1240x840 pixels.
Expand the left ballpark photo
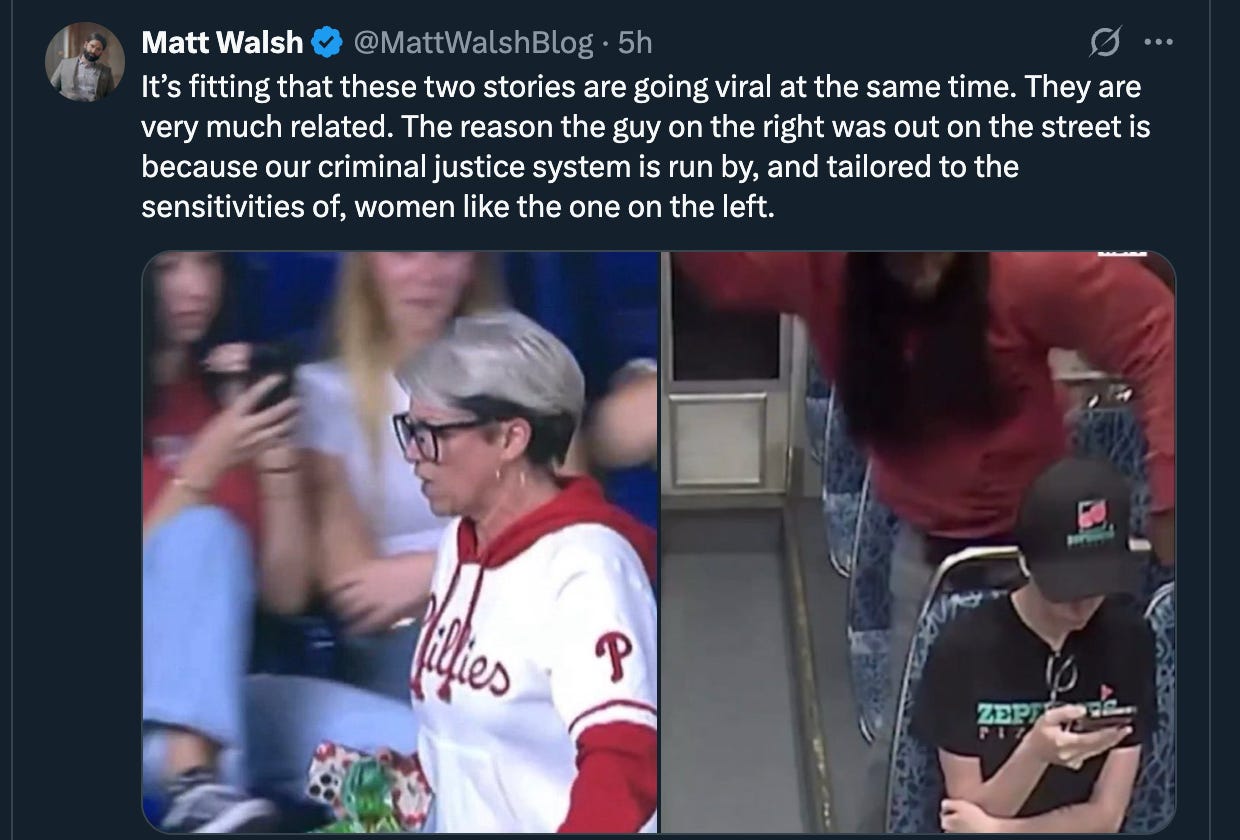(x=400, y=542)
